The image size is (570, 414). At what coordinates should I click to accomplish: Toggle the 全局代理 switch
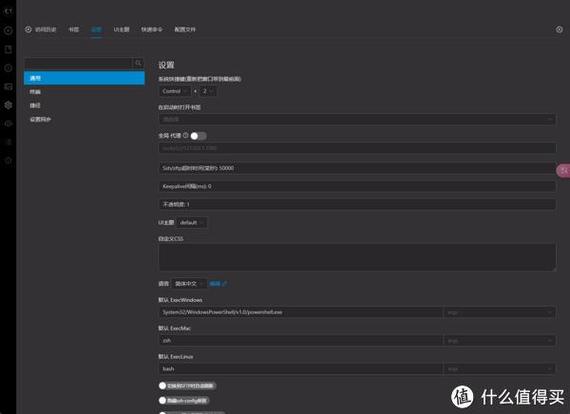pyautogui.click(x=198, y=136)
